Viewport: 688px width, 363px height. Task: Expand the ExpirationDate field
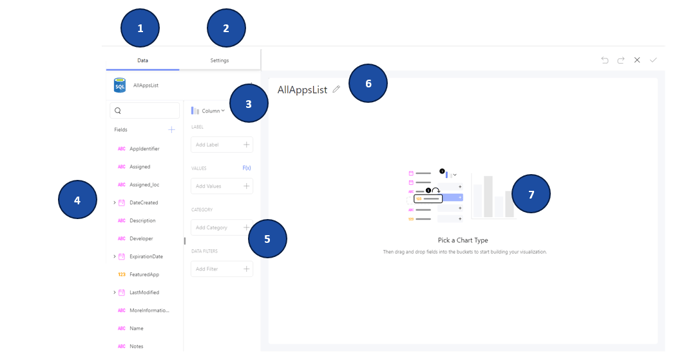pyautogui.click(x=115, y=256)
